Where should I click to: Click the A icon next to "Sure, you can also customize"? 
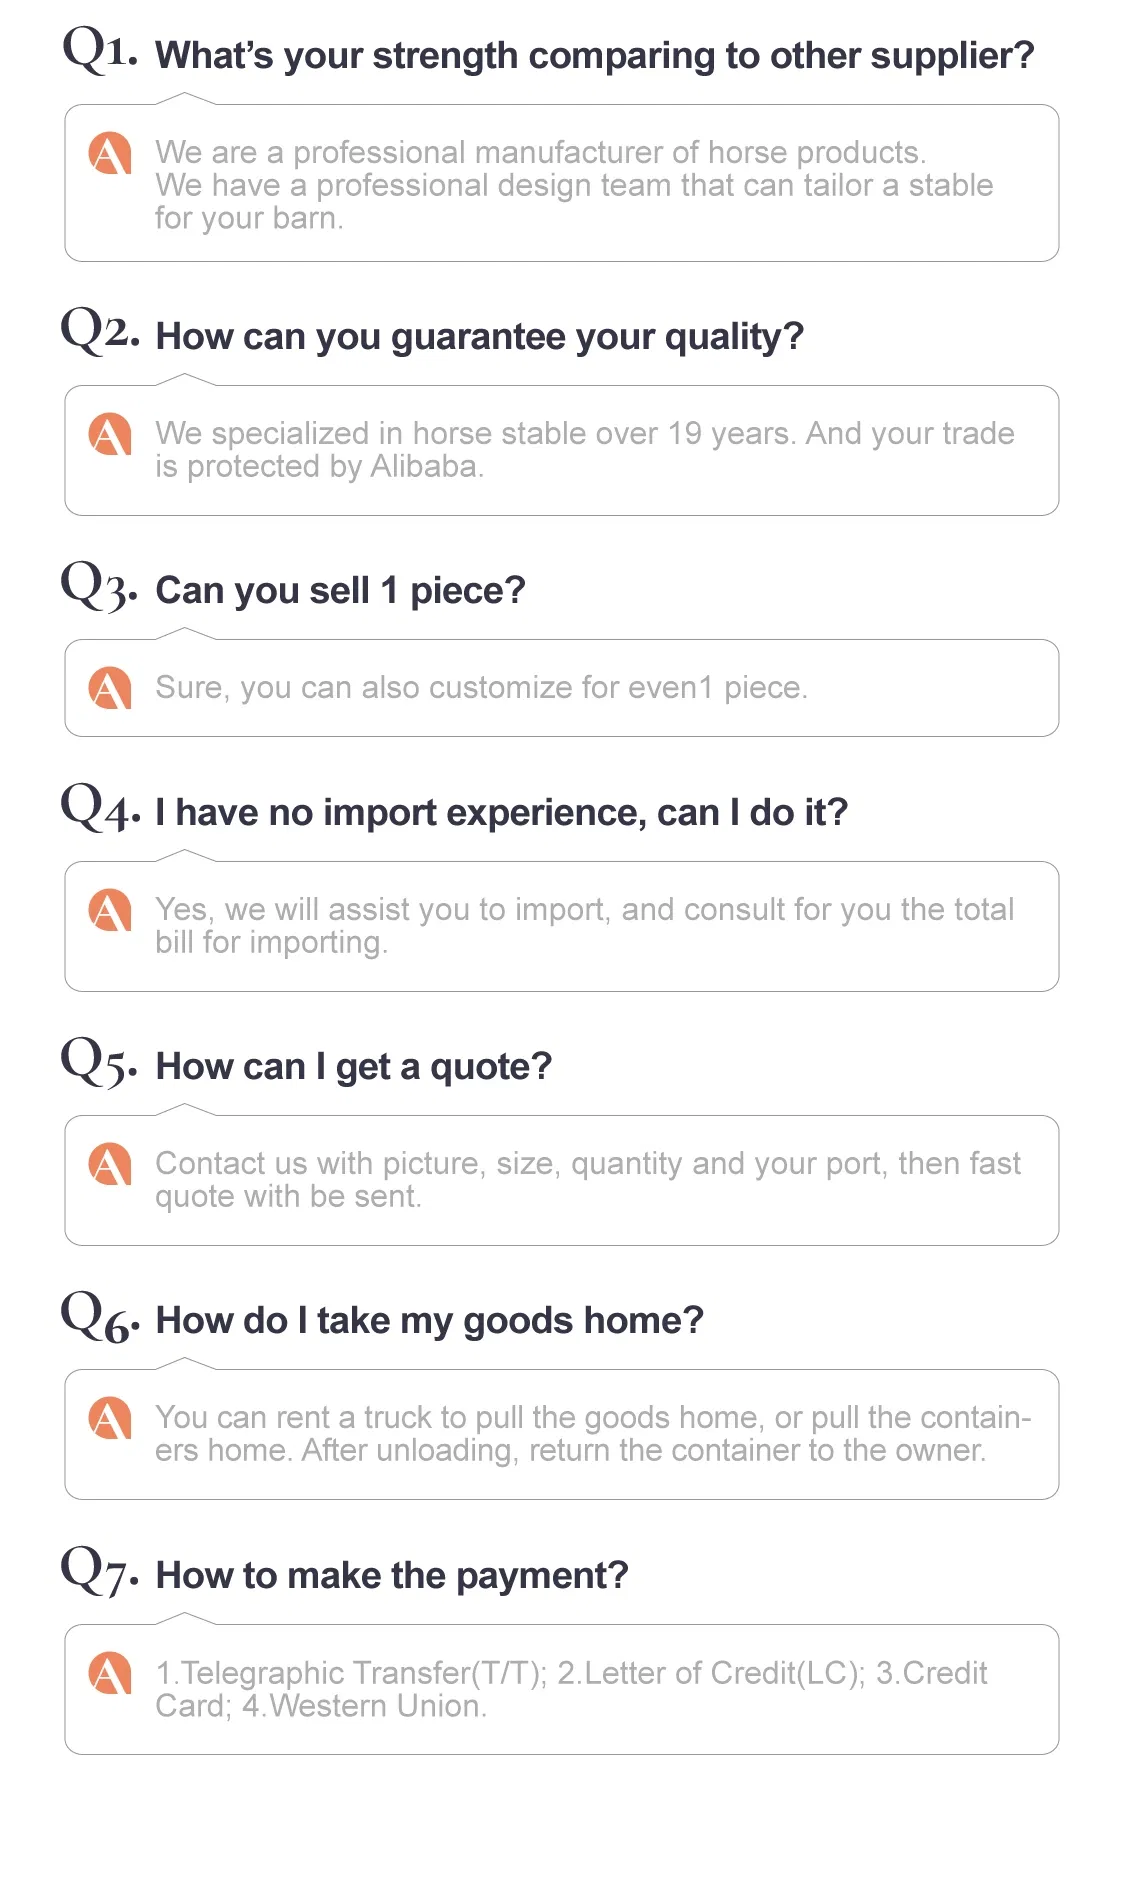tap(110, 688)
